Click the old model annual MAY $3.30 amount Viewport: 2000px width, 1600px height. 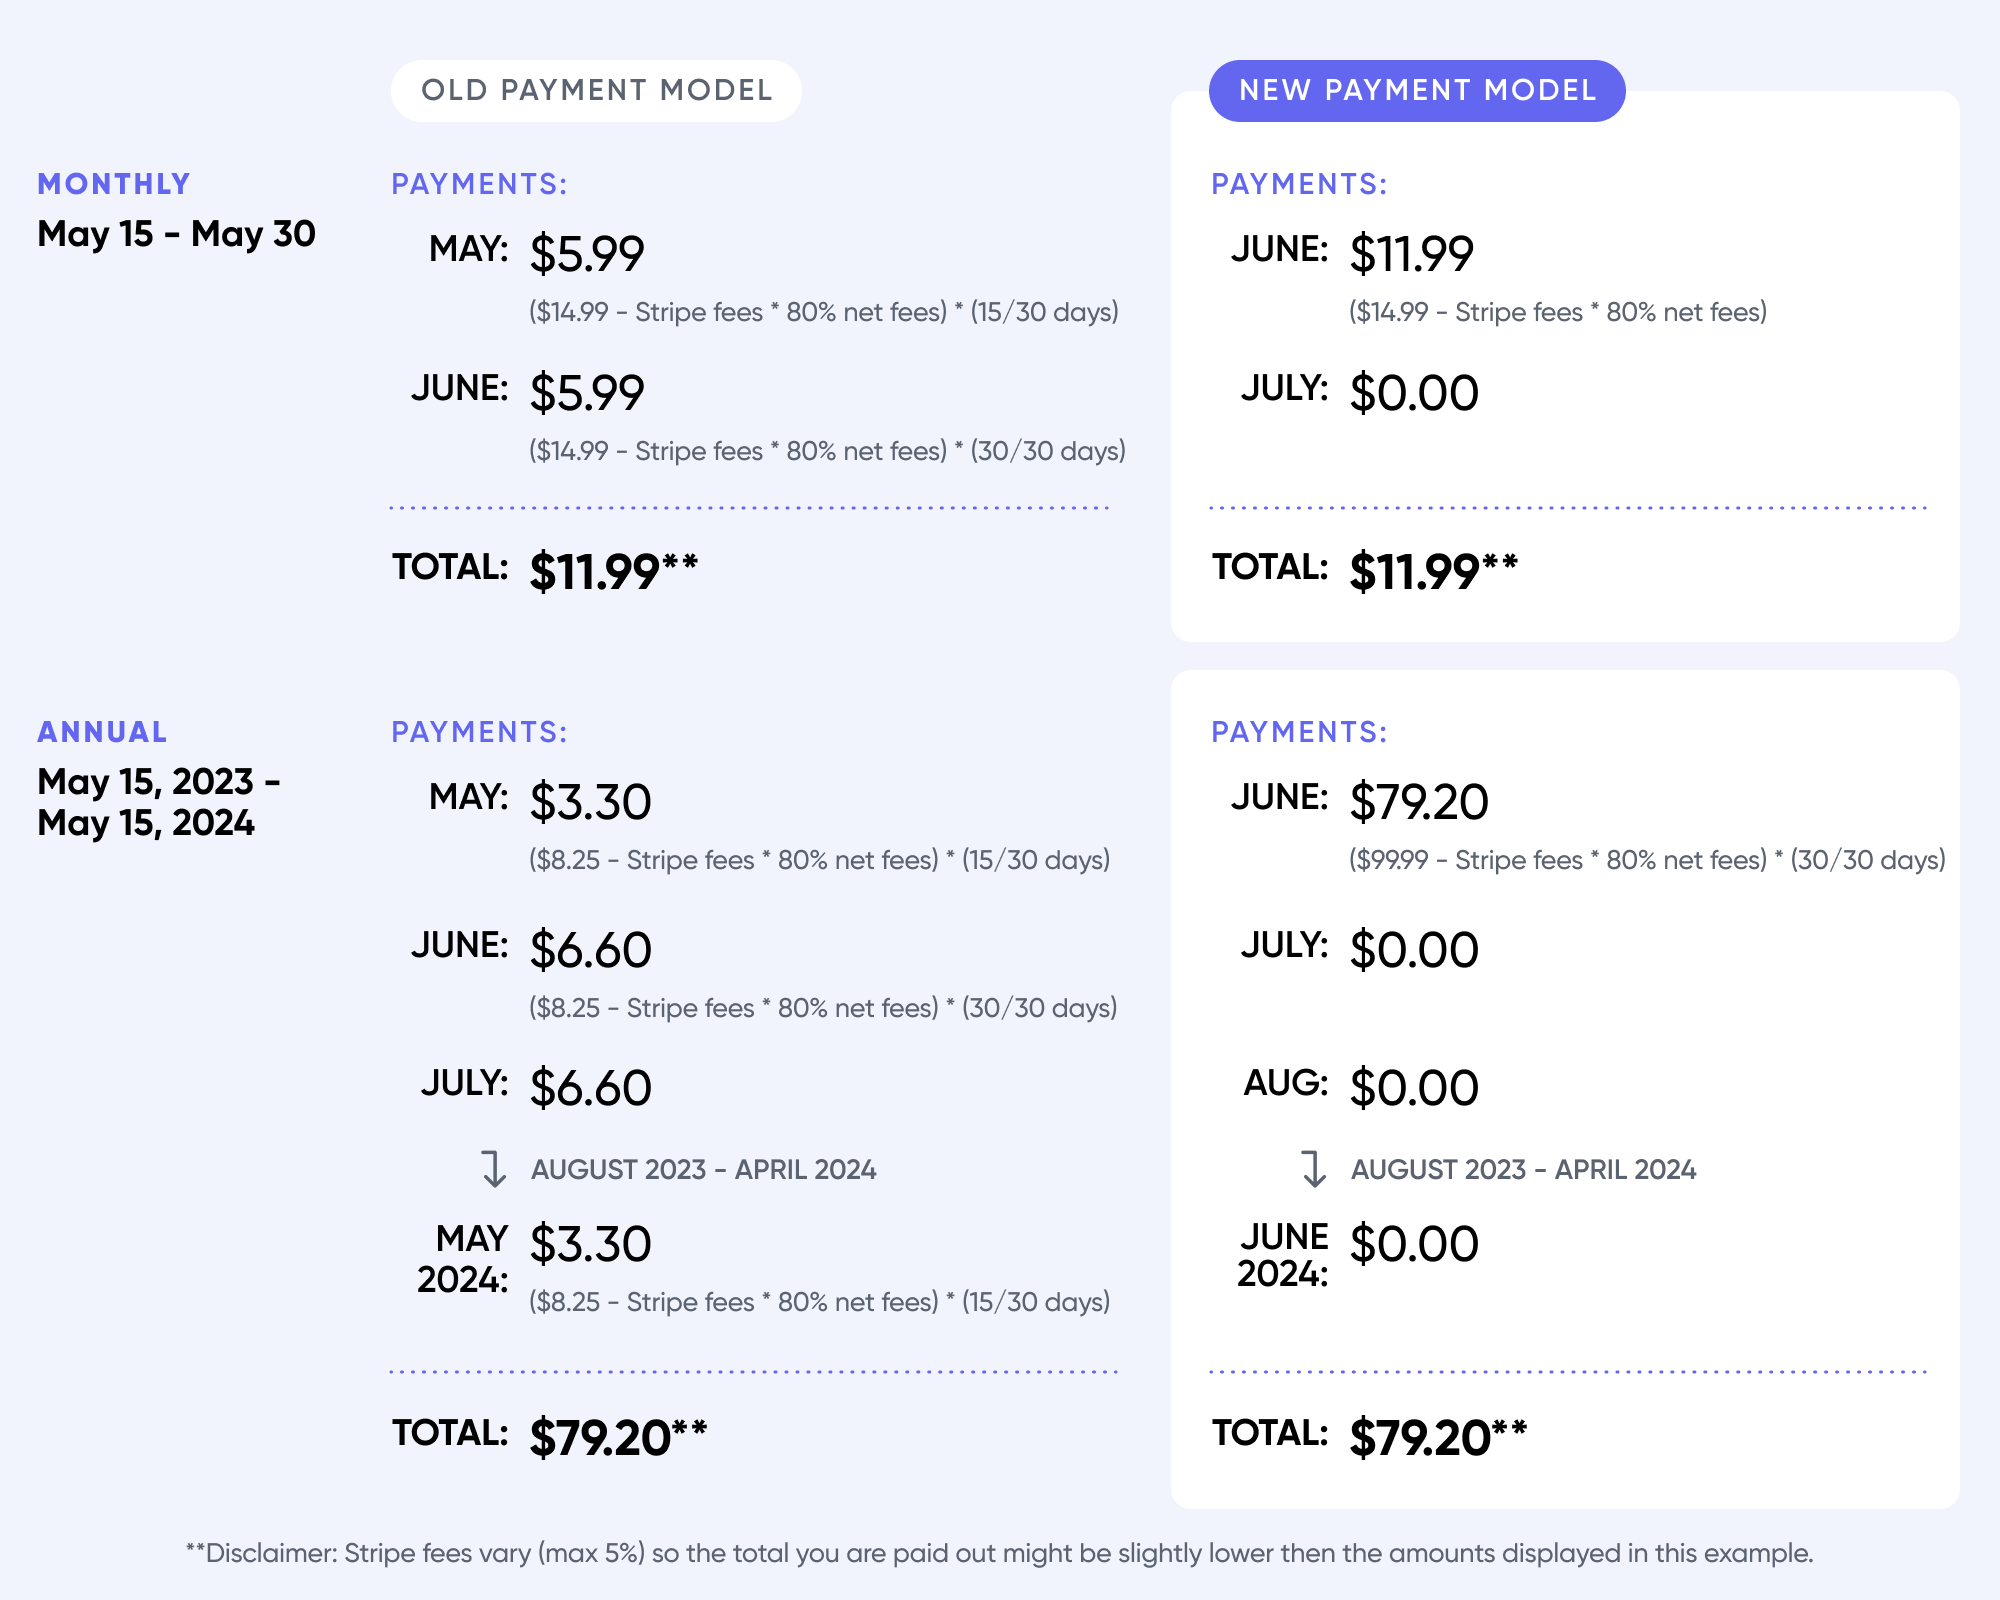pos(590,802)
